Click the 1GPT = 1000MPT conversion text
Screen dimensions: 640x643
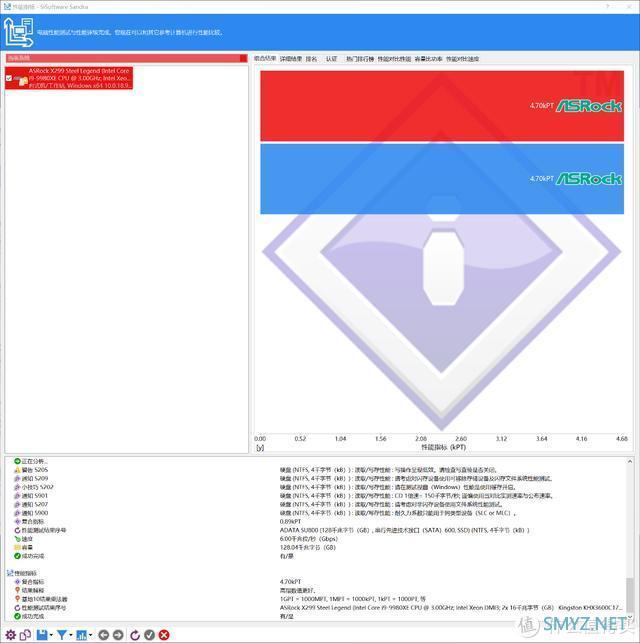[x=353, y=599]
